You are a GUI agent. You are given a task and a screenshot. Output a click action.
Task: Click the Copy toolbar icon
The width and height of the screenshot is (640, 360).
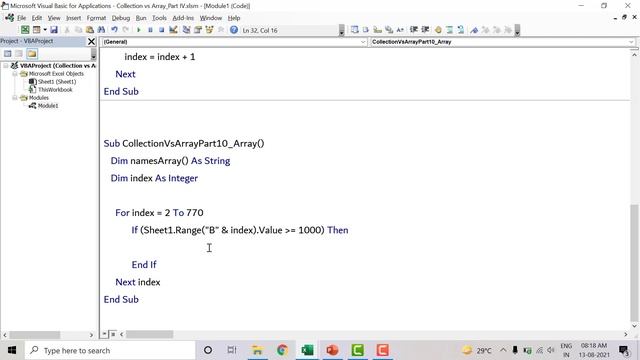pyautogui.click(x=78, y=30)
